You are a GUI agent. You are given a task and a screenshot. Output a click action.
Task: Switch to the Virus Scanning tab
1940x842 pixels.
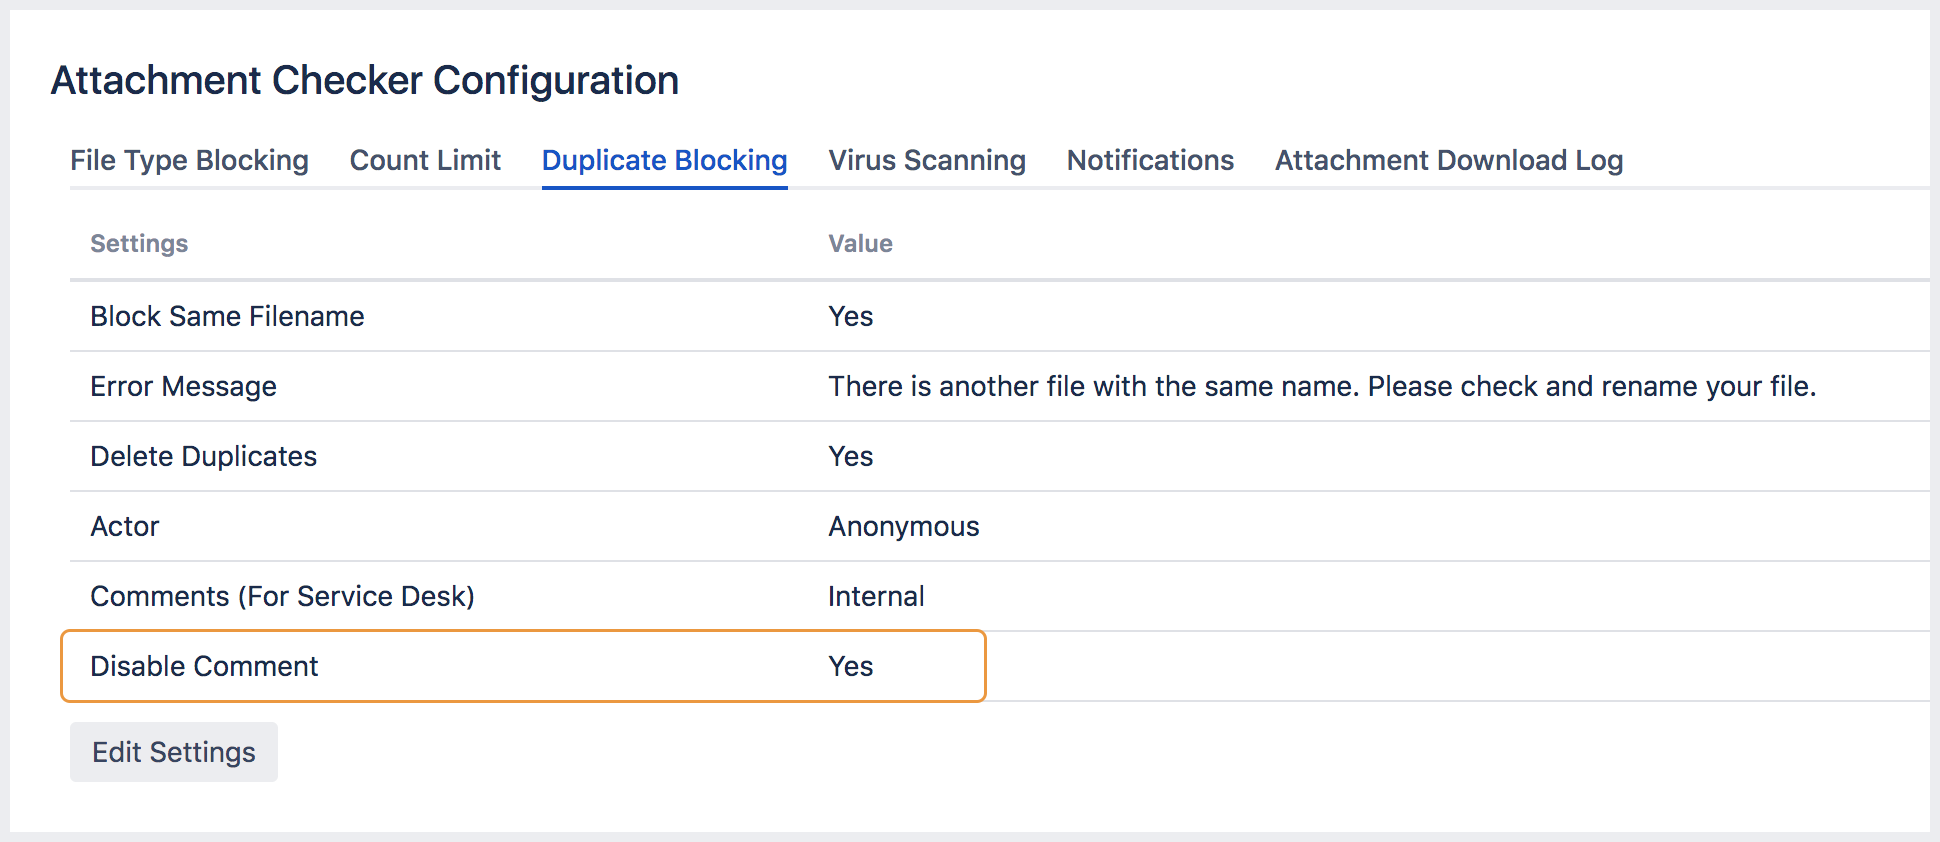coord(926,160)
